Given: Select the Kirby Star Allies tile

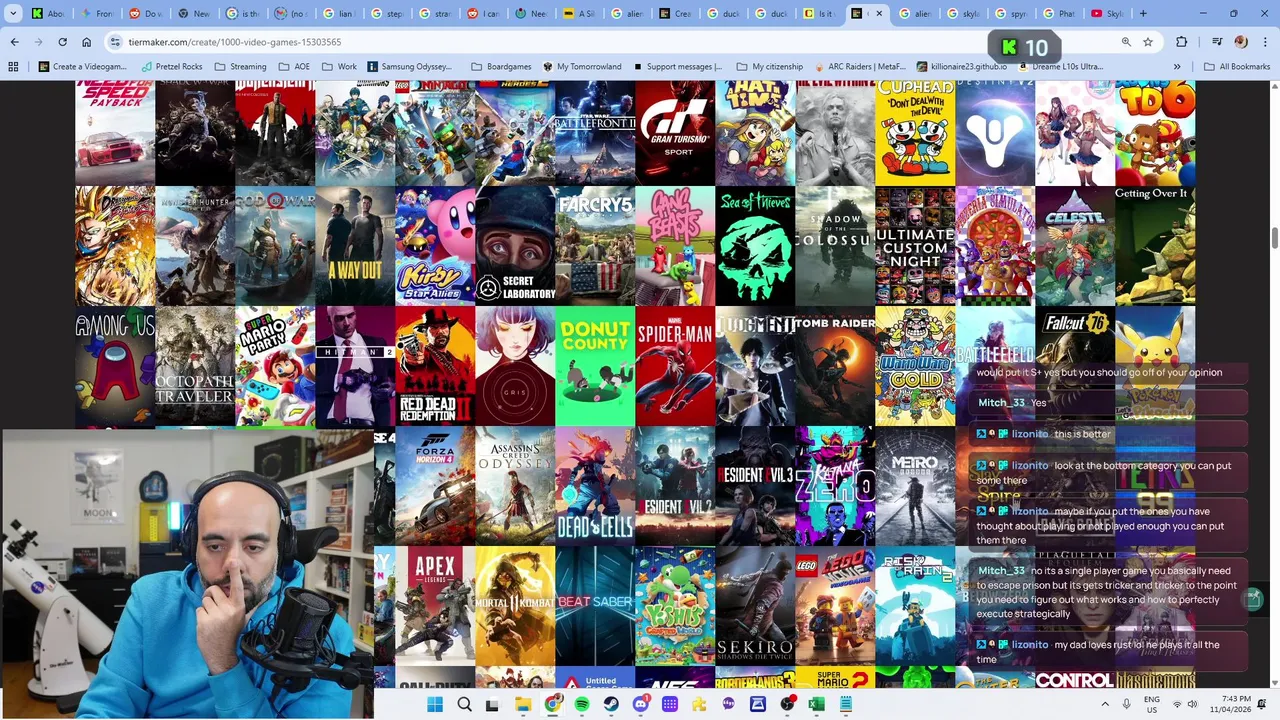Looking at the screenshot, I should [x=435, y=245].
